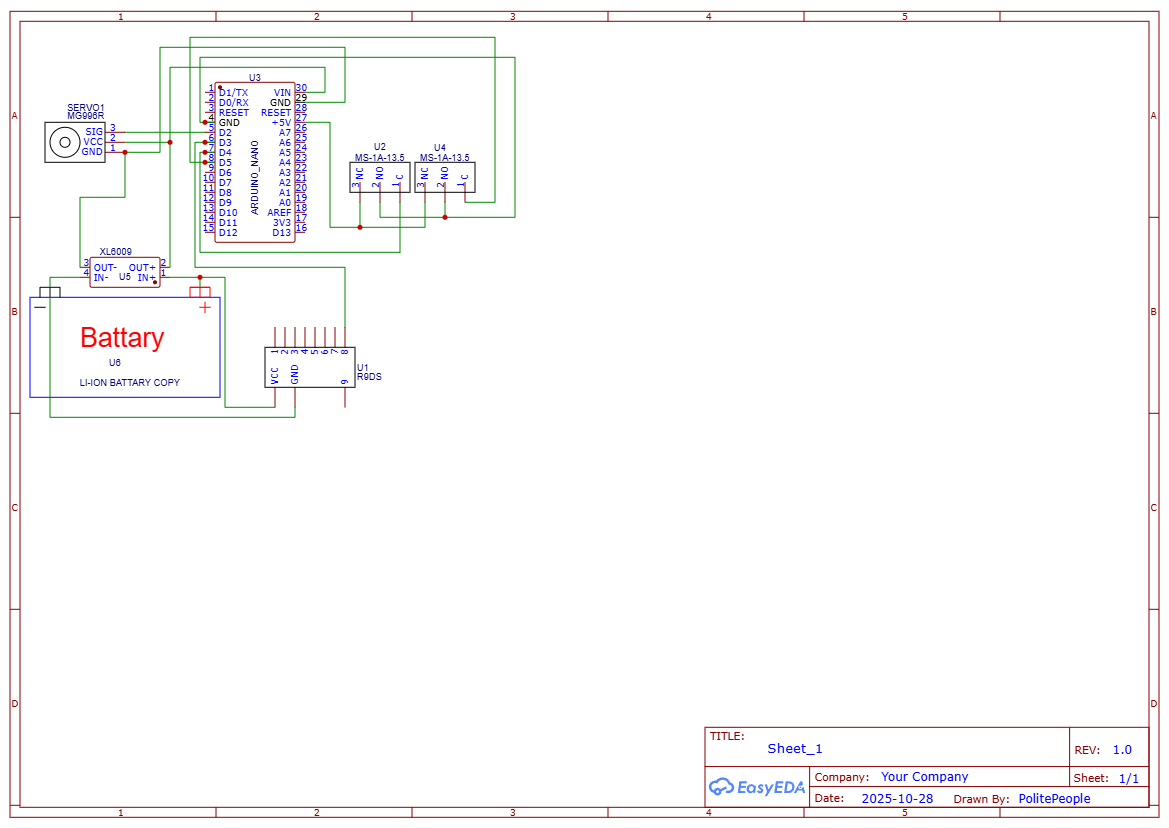Click the SIG pin of the servo
This screenshot has height=828, width=1169.
pyautogui.click(x=95, y=131)
